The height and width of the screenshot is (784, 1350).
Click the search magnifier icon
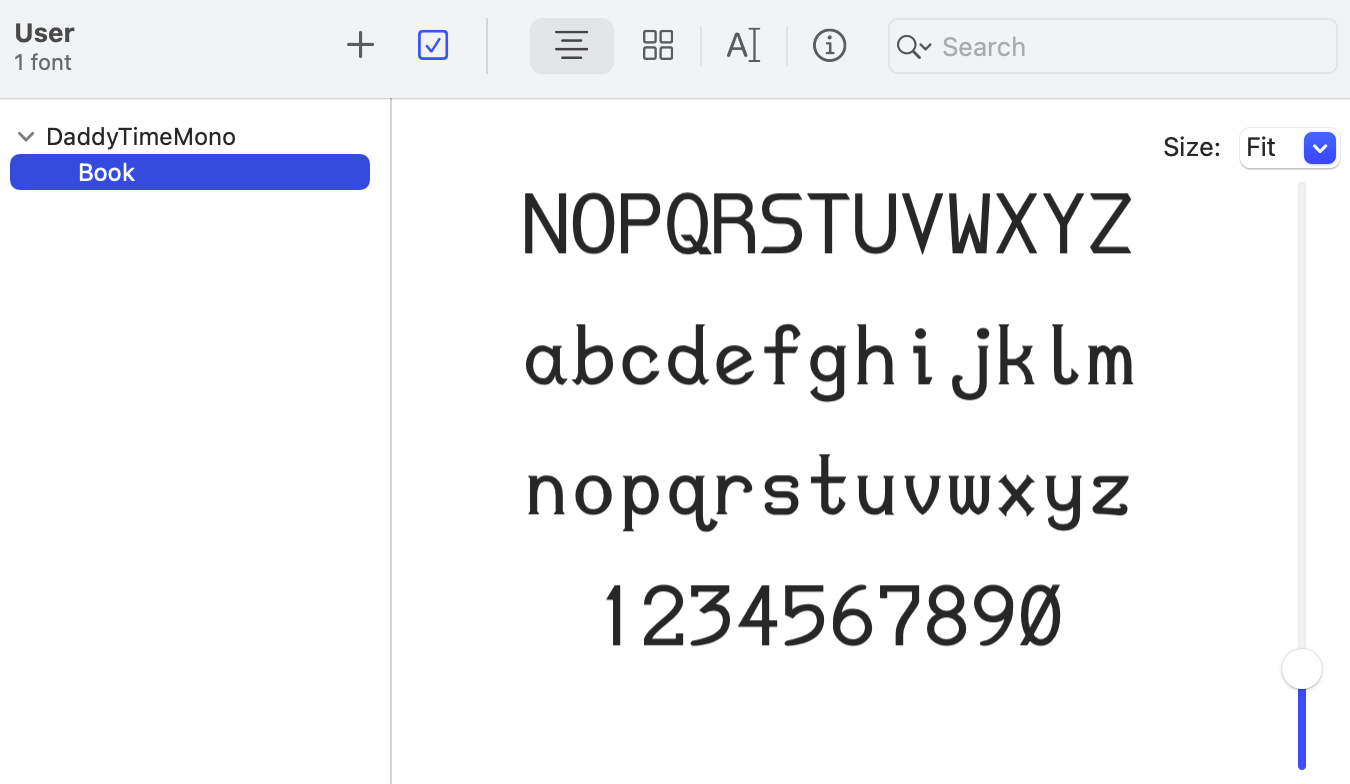tap(906, 46)
